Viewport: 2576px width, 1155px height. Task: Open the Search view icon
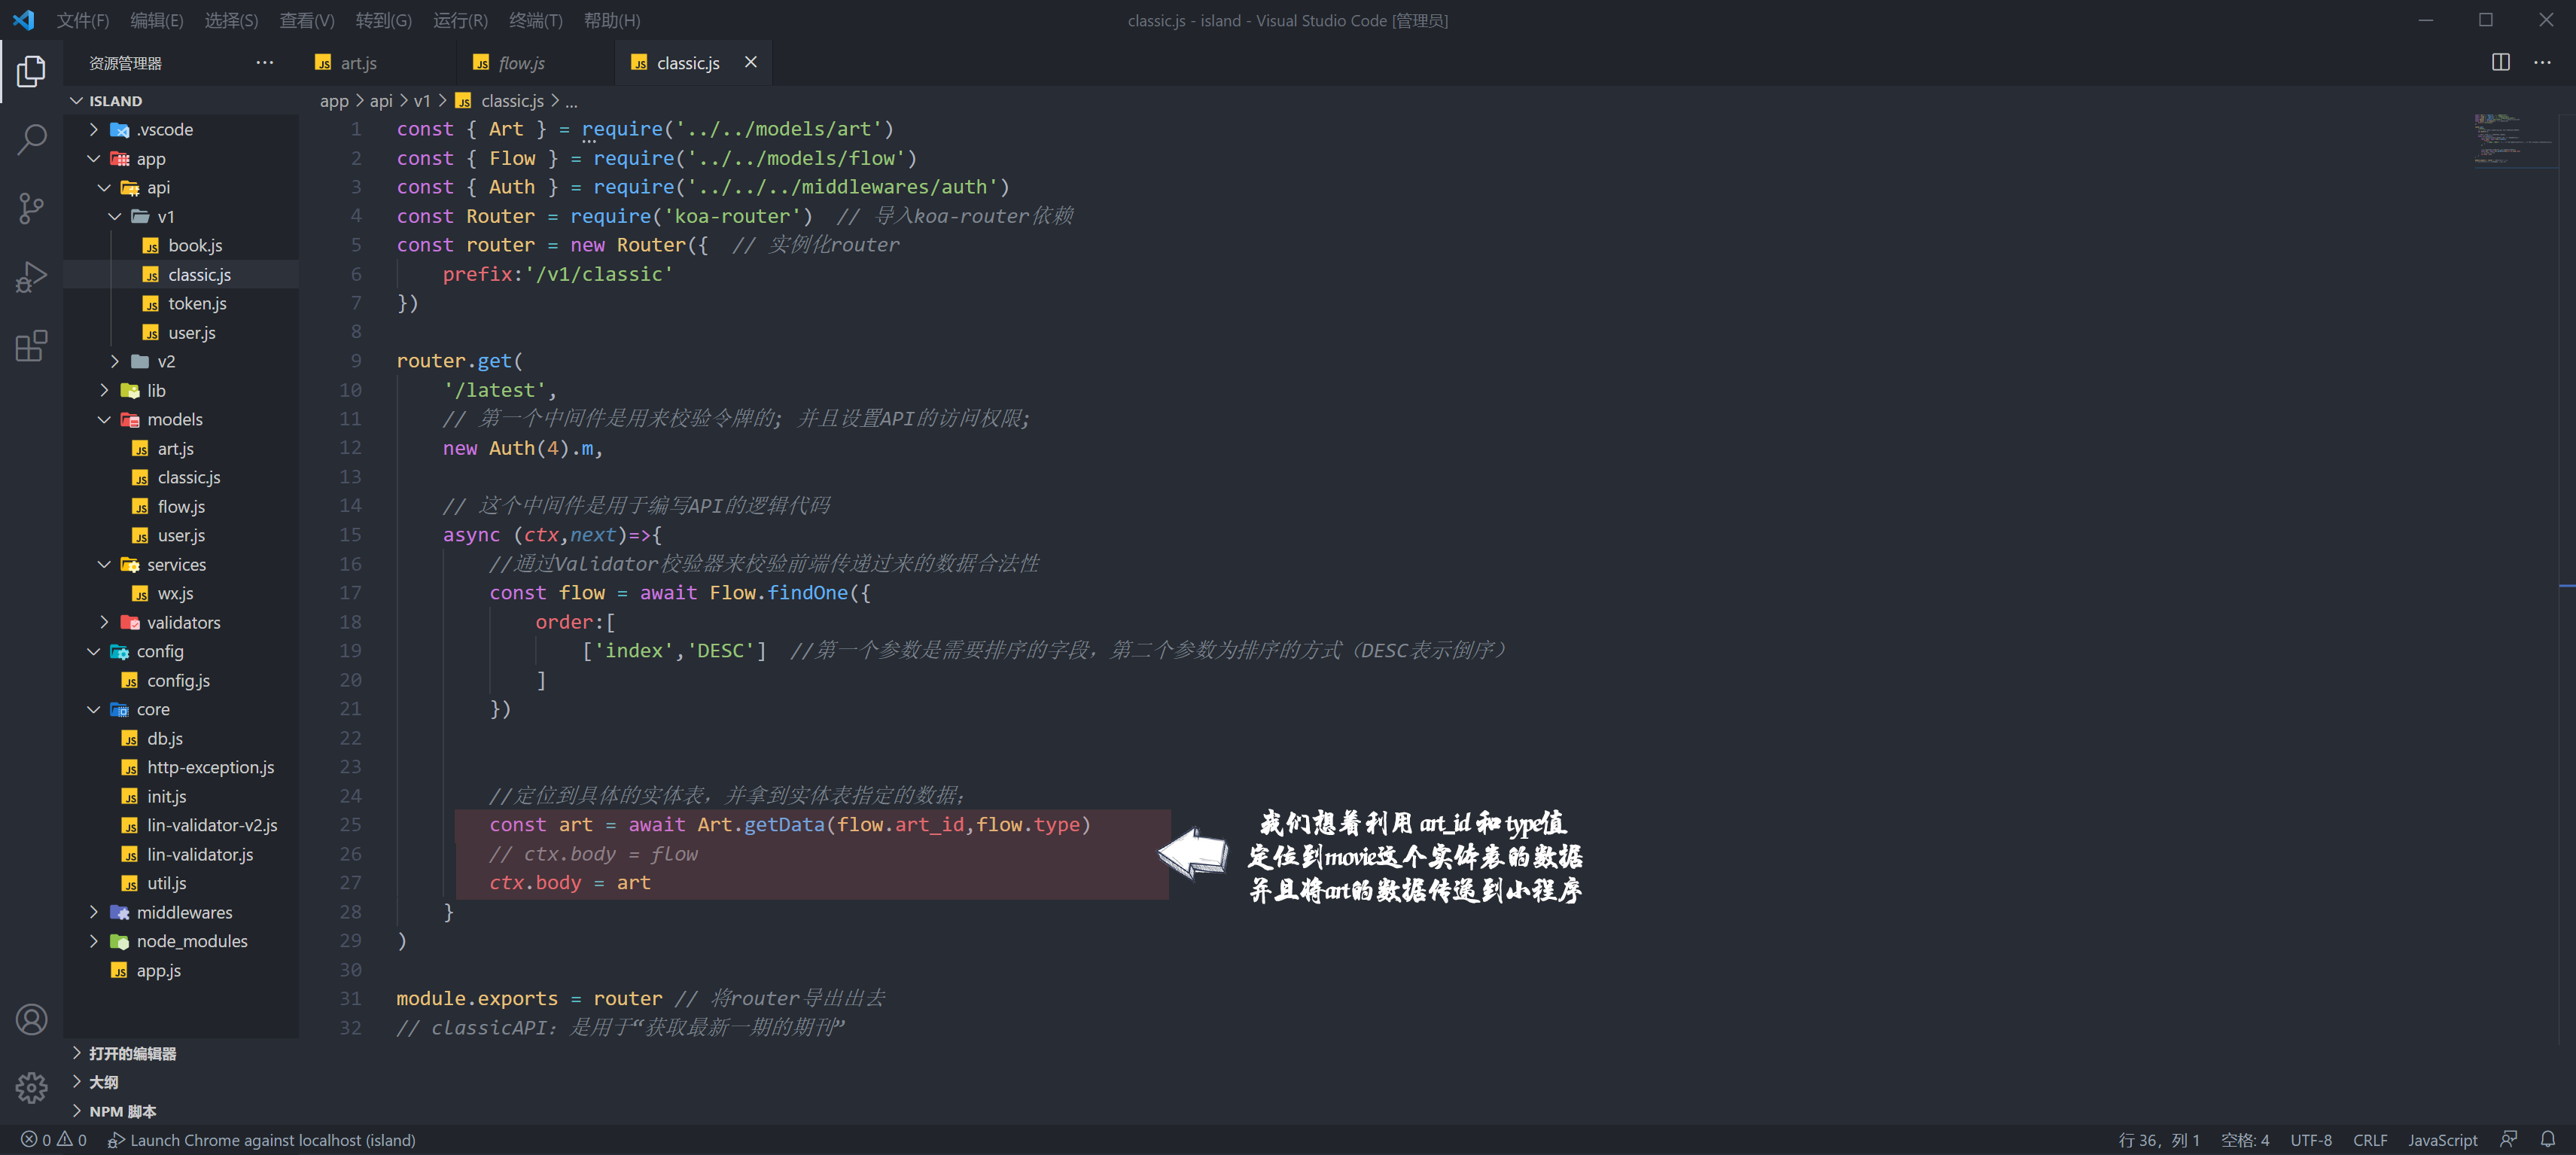31,140
